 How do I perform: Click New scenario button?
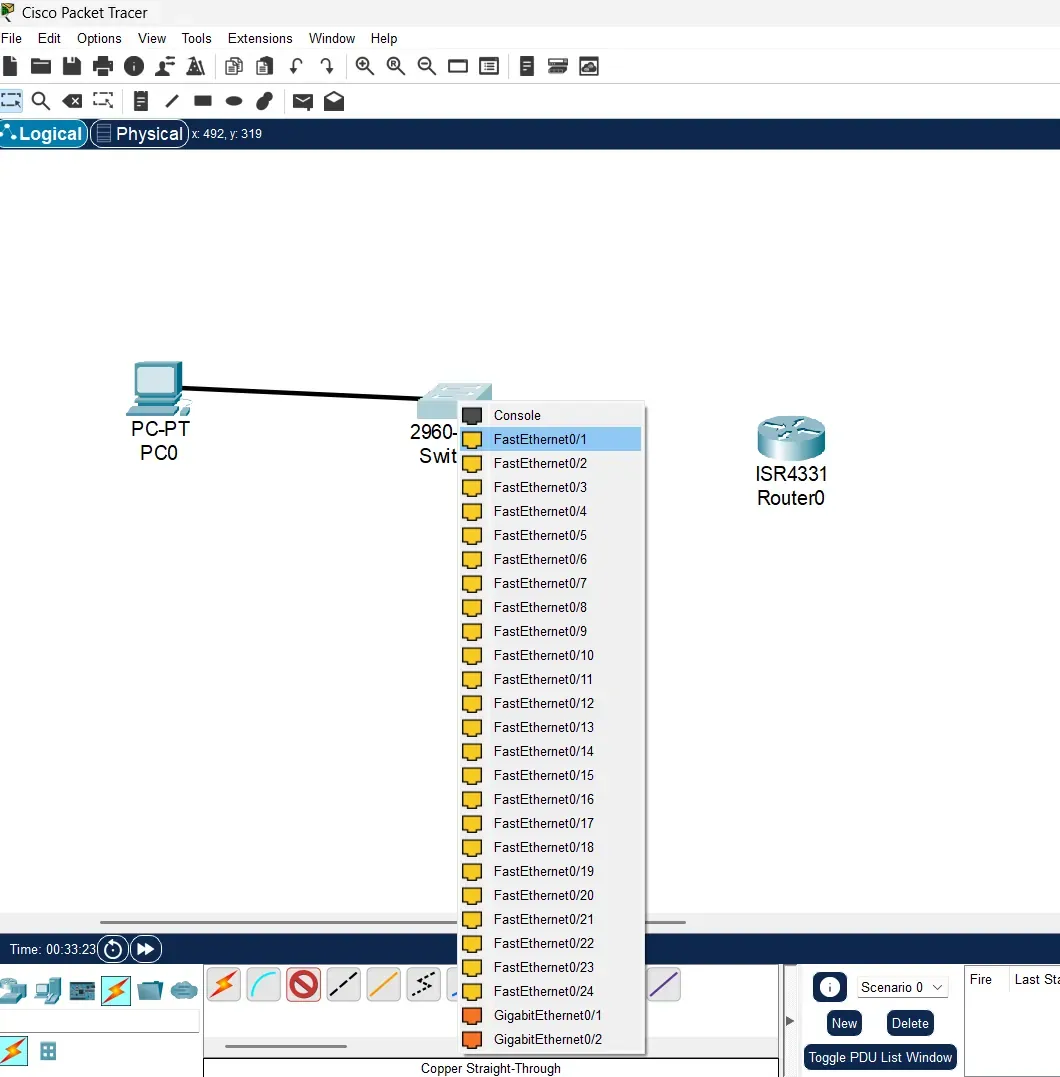coord(844,1023)
